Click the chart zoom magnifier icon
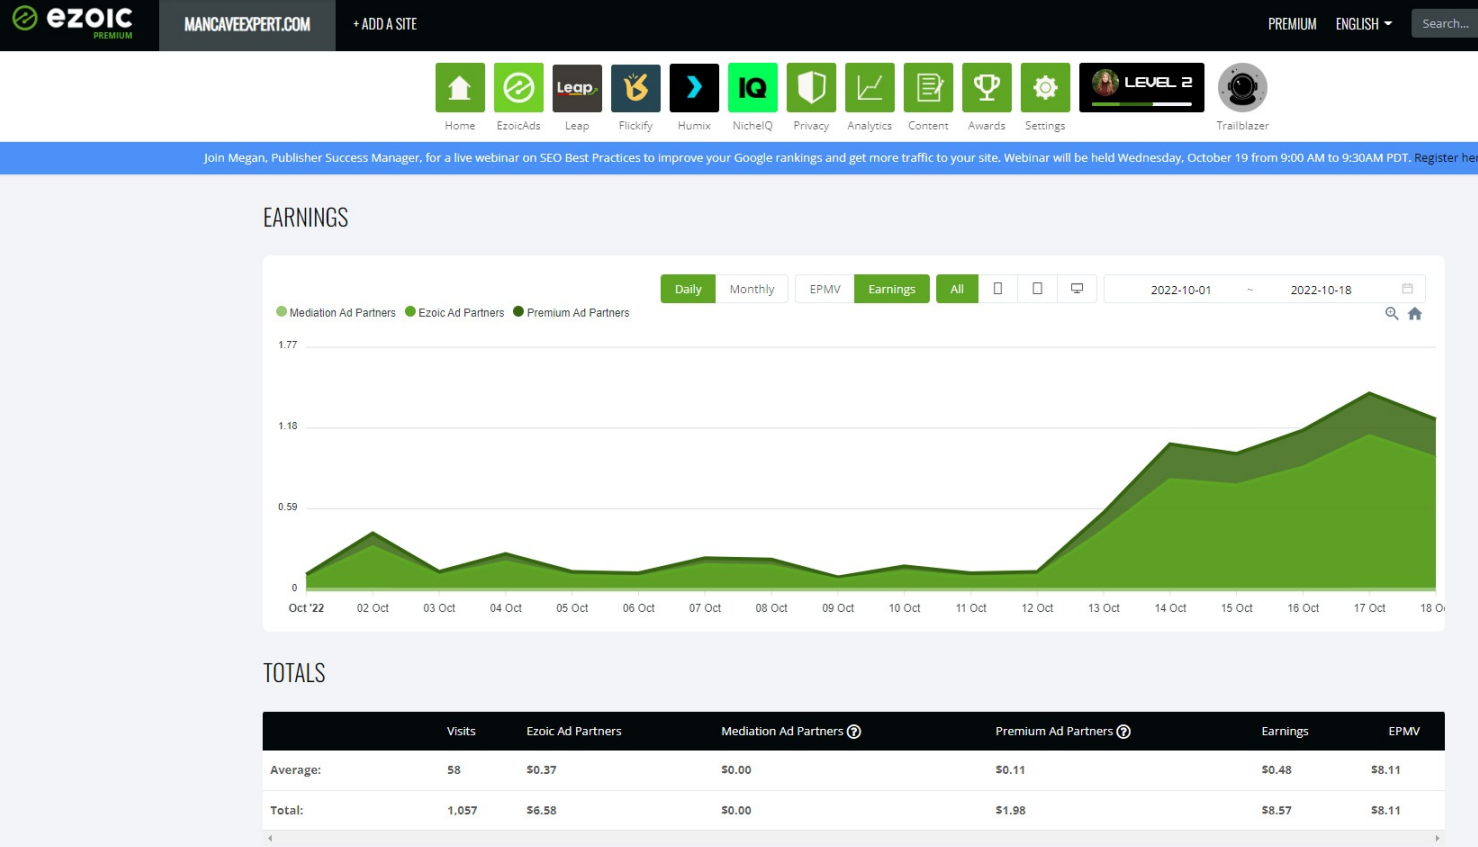The image size is (1478, 847). click(1391, 314)
